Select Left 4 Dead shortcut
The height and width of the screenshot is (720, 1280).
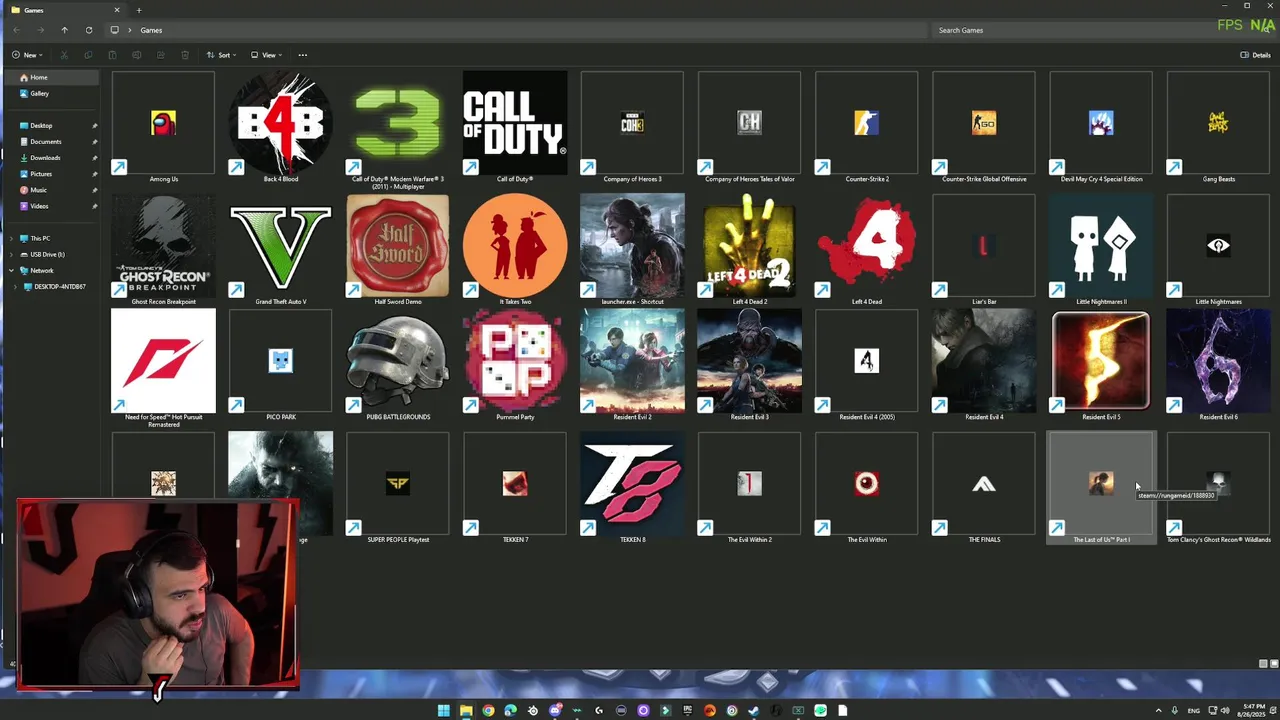(x=866, y=250)
